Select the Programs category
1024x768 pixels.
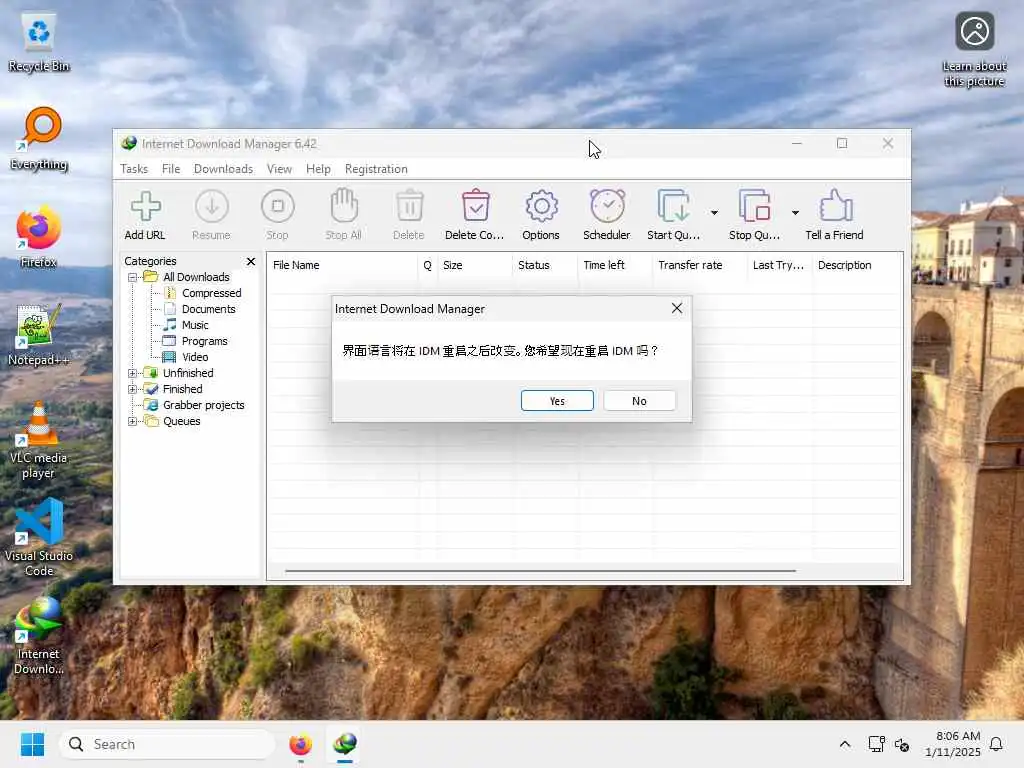[204, 341]
